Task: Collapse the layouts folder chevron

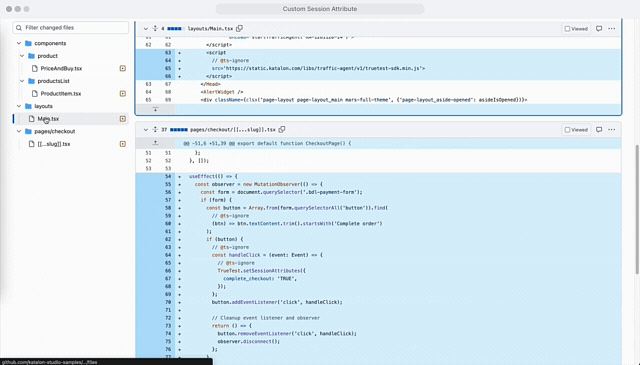Action: 19,106
